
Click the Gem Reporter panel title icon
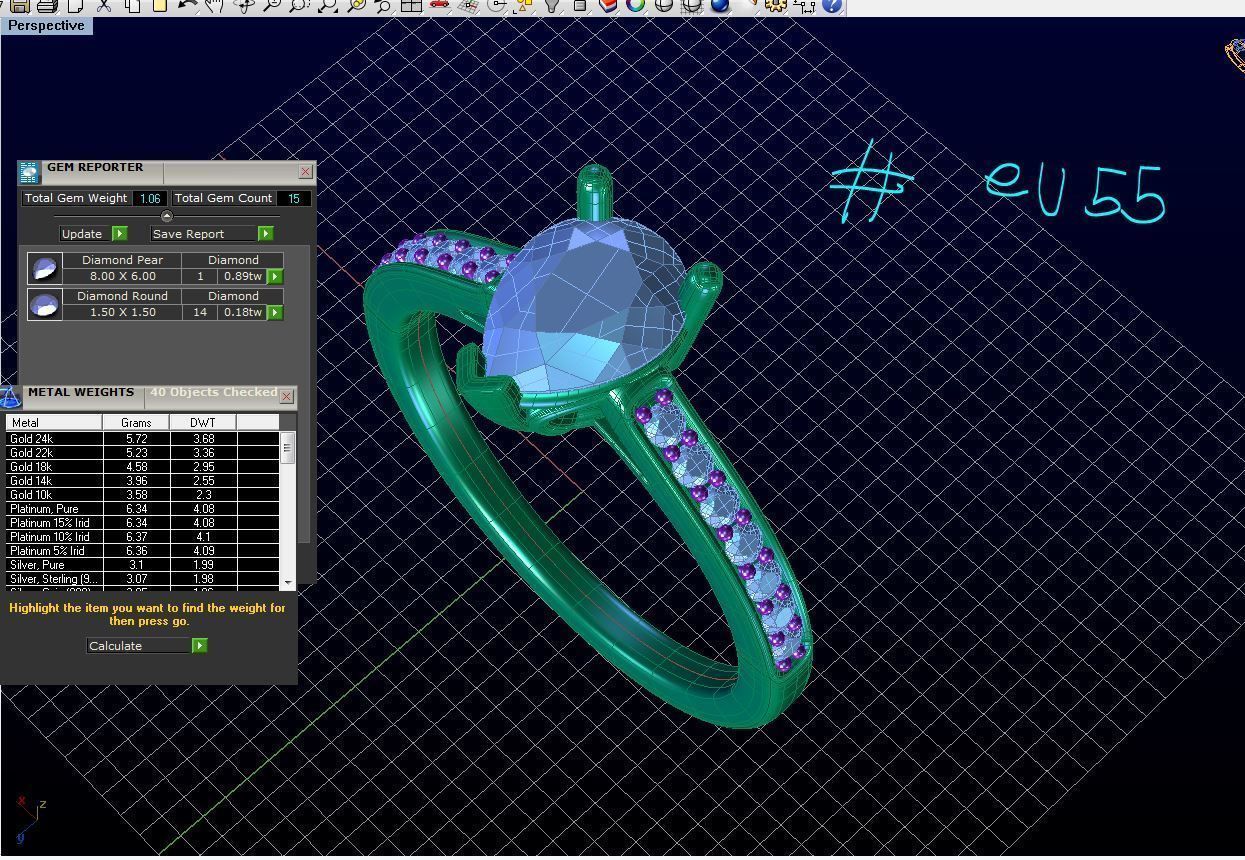pyautogui.click(x=29, y=172)
